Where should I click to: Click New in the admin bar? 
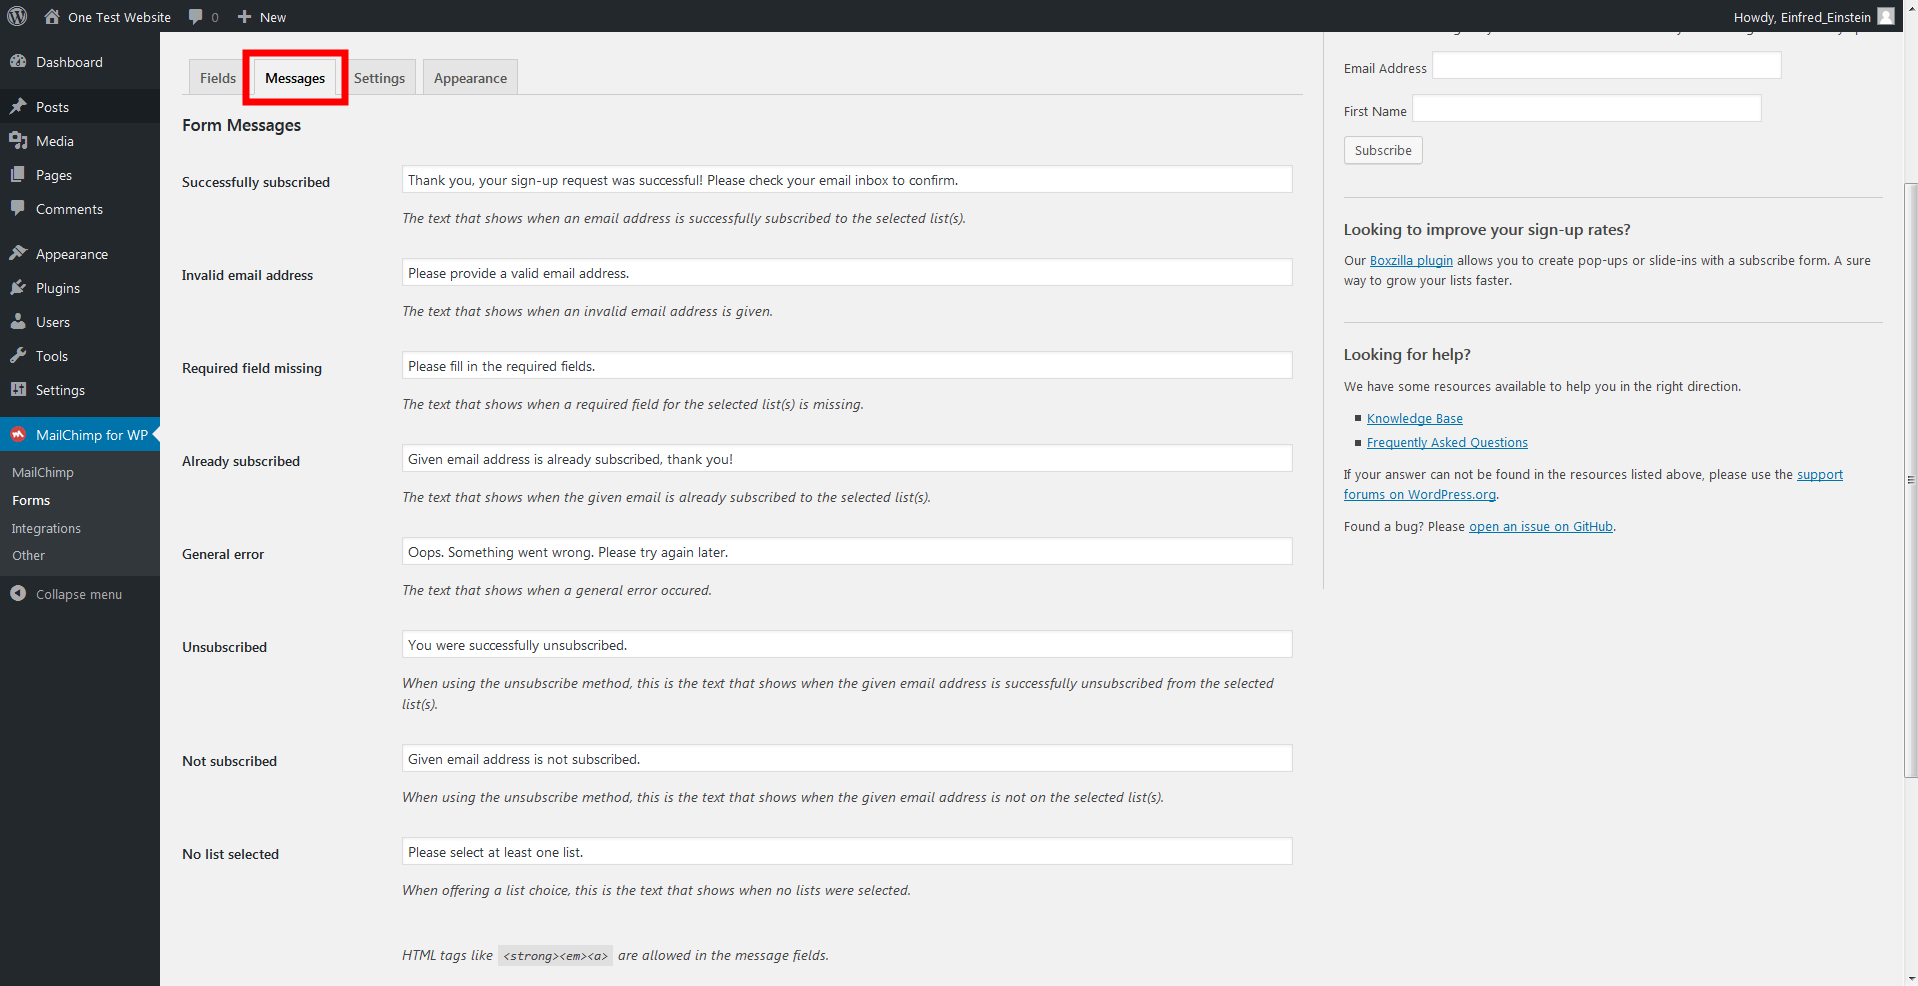coord(273,17)
